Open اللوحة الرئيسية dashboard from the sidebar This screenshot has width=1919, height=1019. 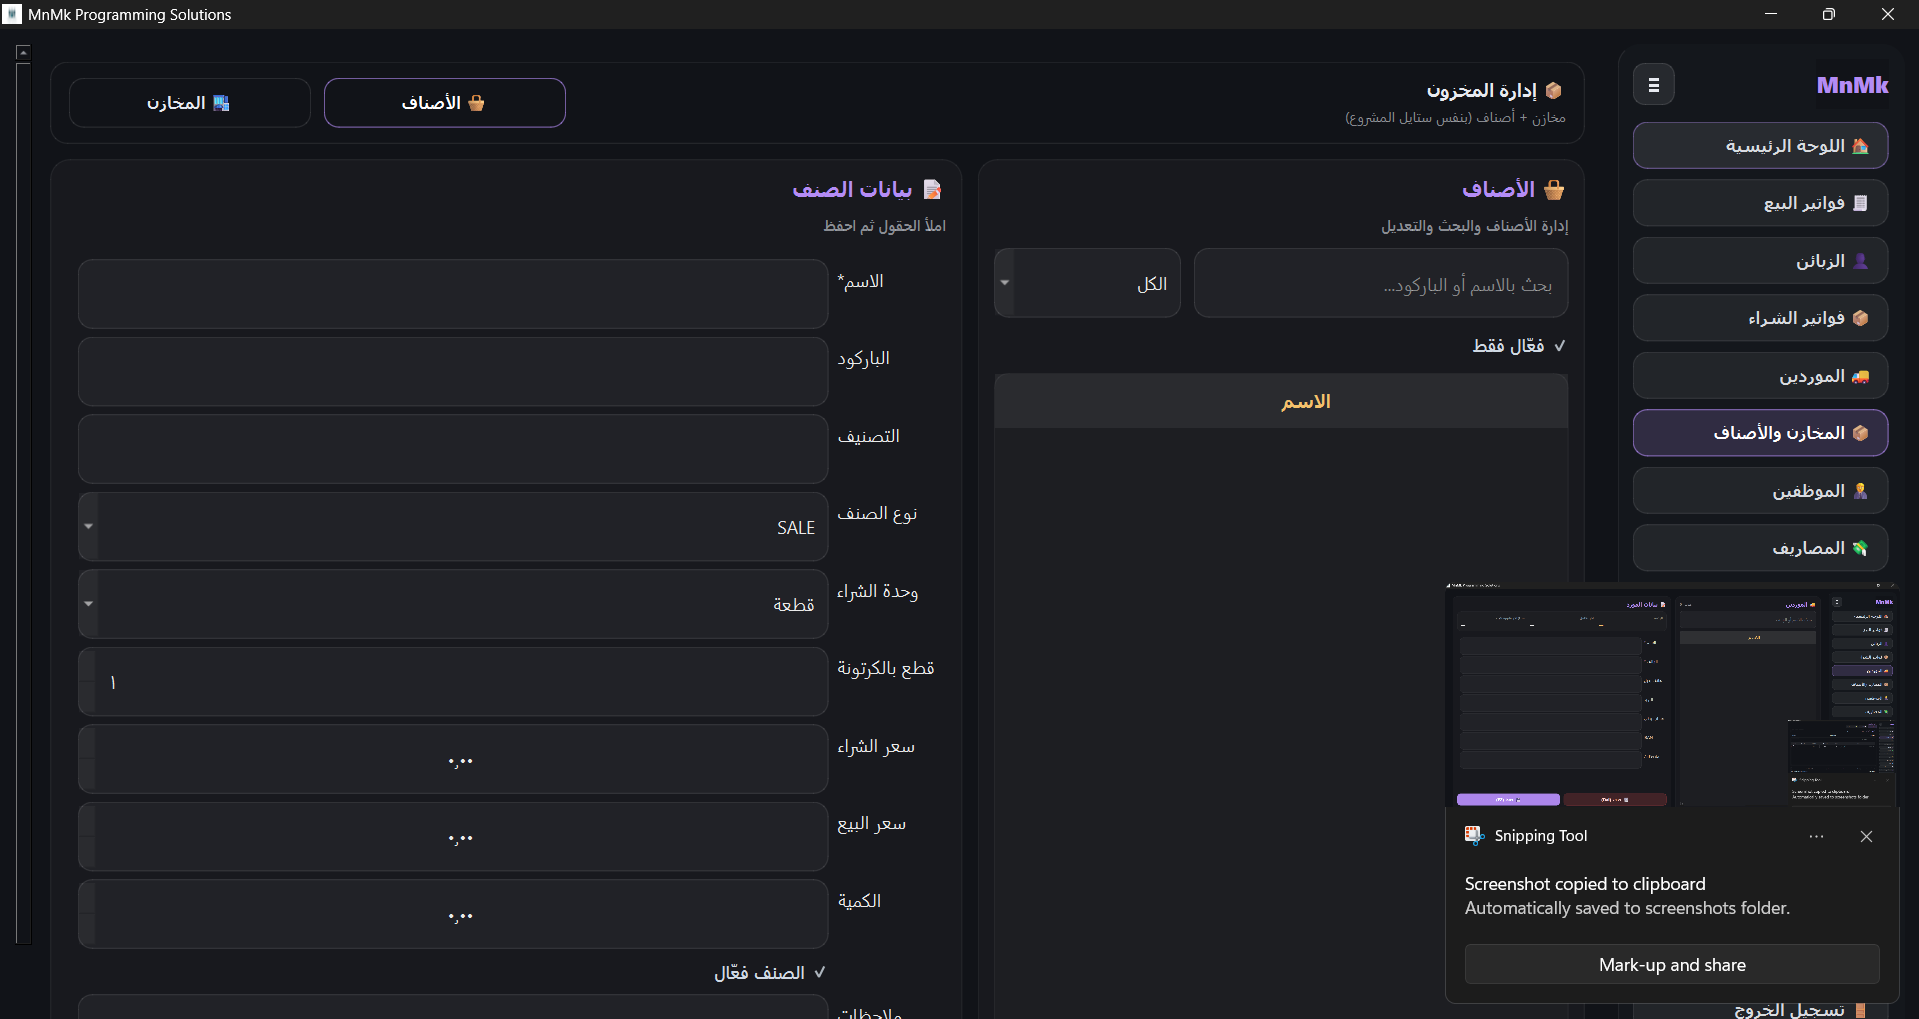1760,146
